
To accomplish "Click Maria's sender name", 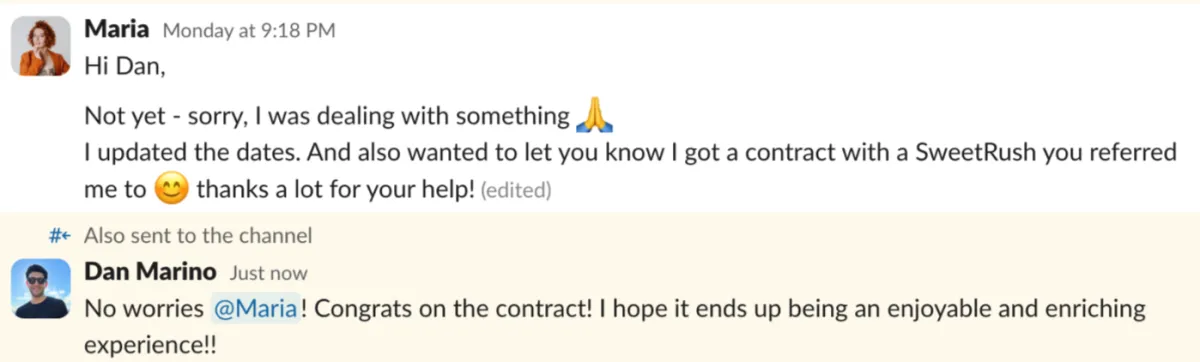I will coord(118,30).
